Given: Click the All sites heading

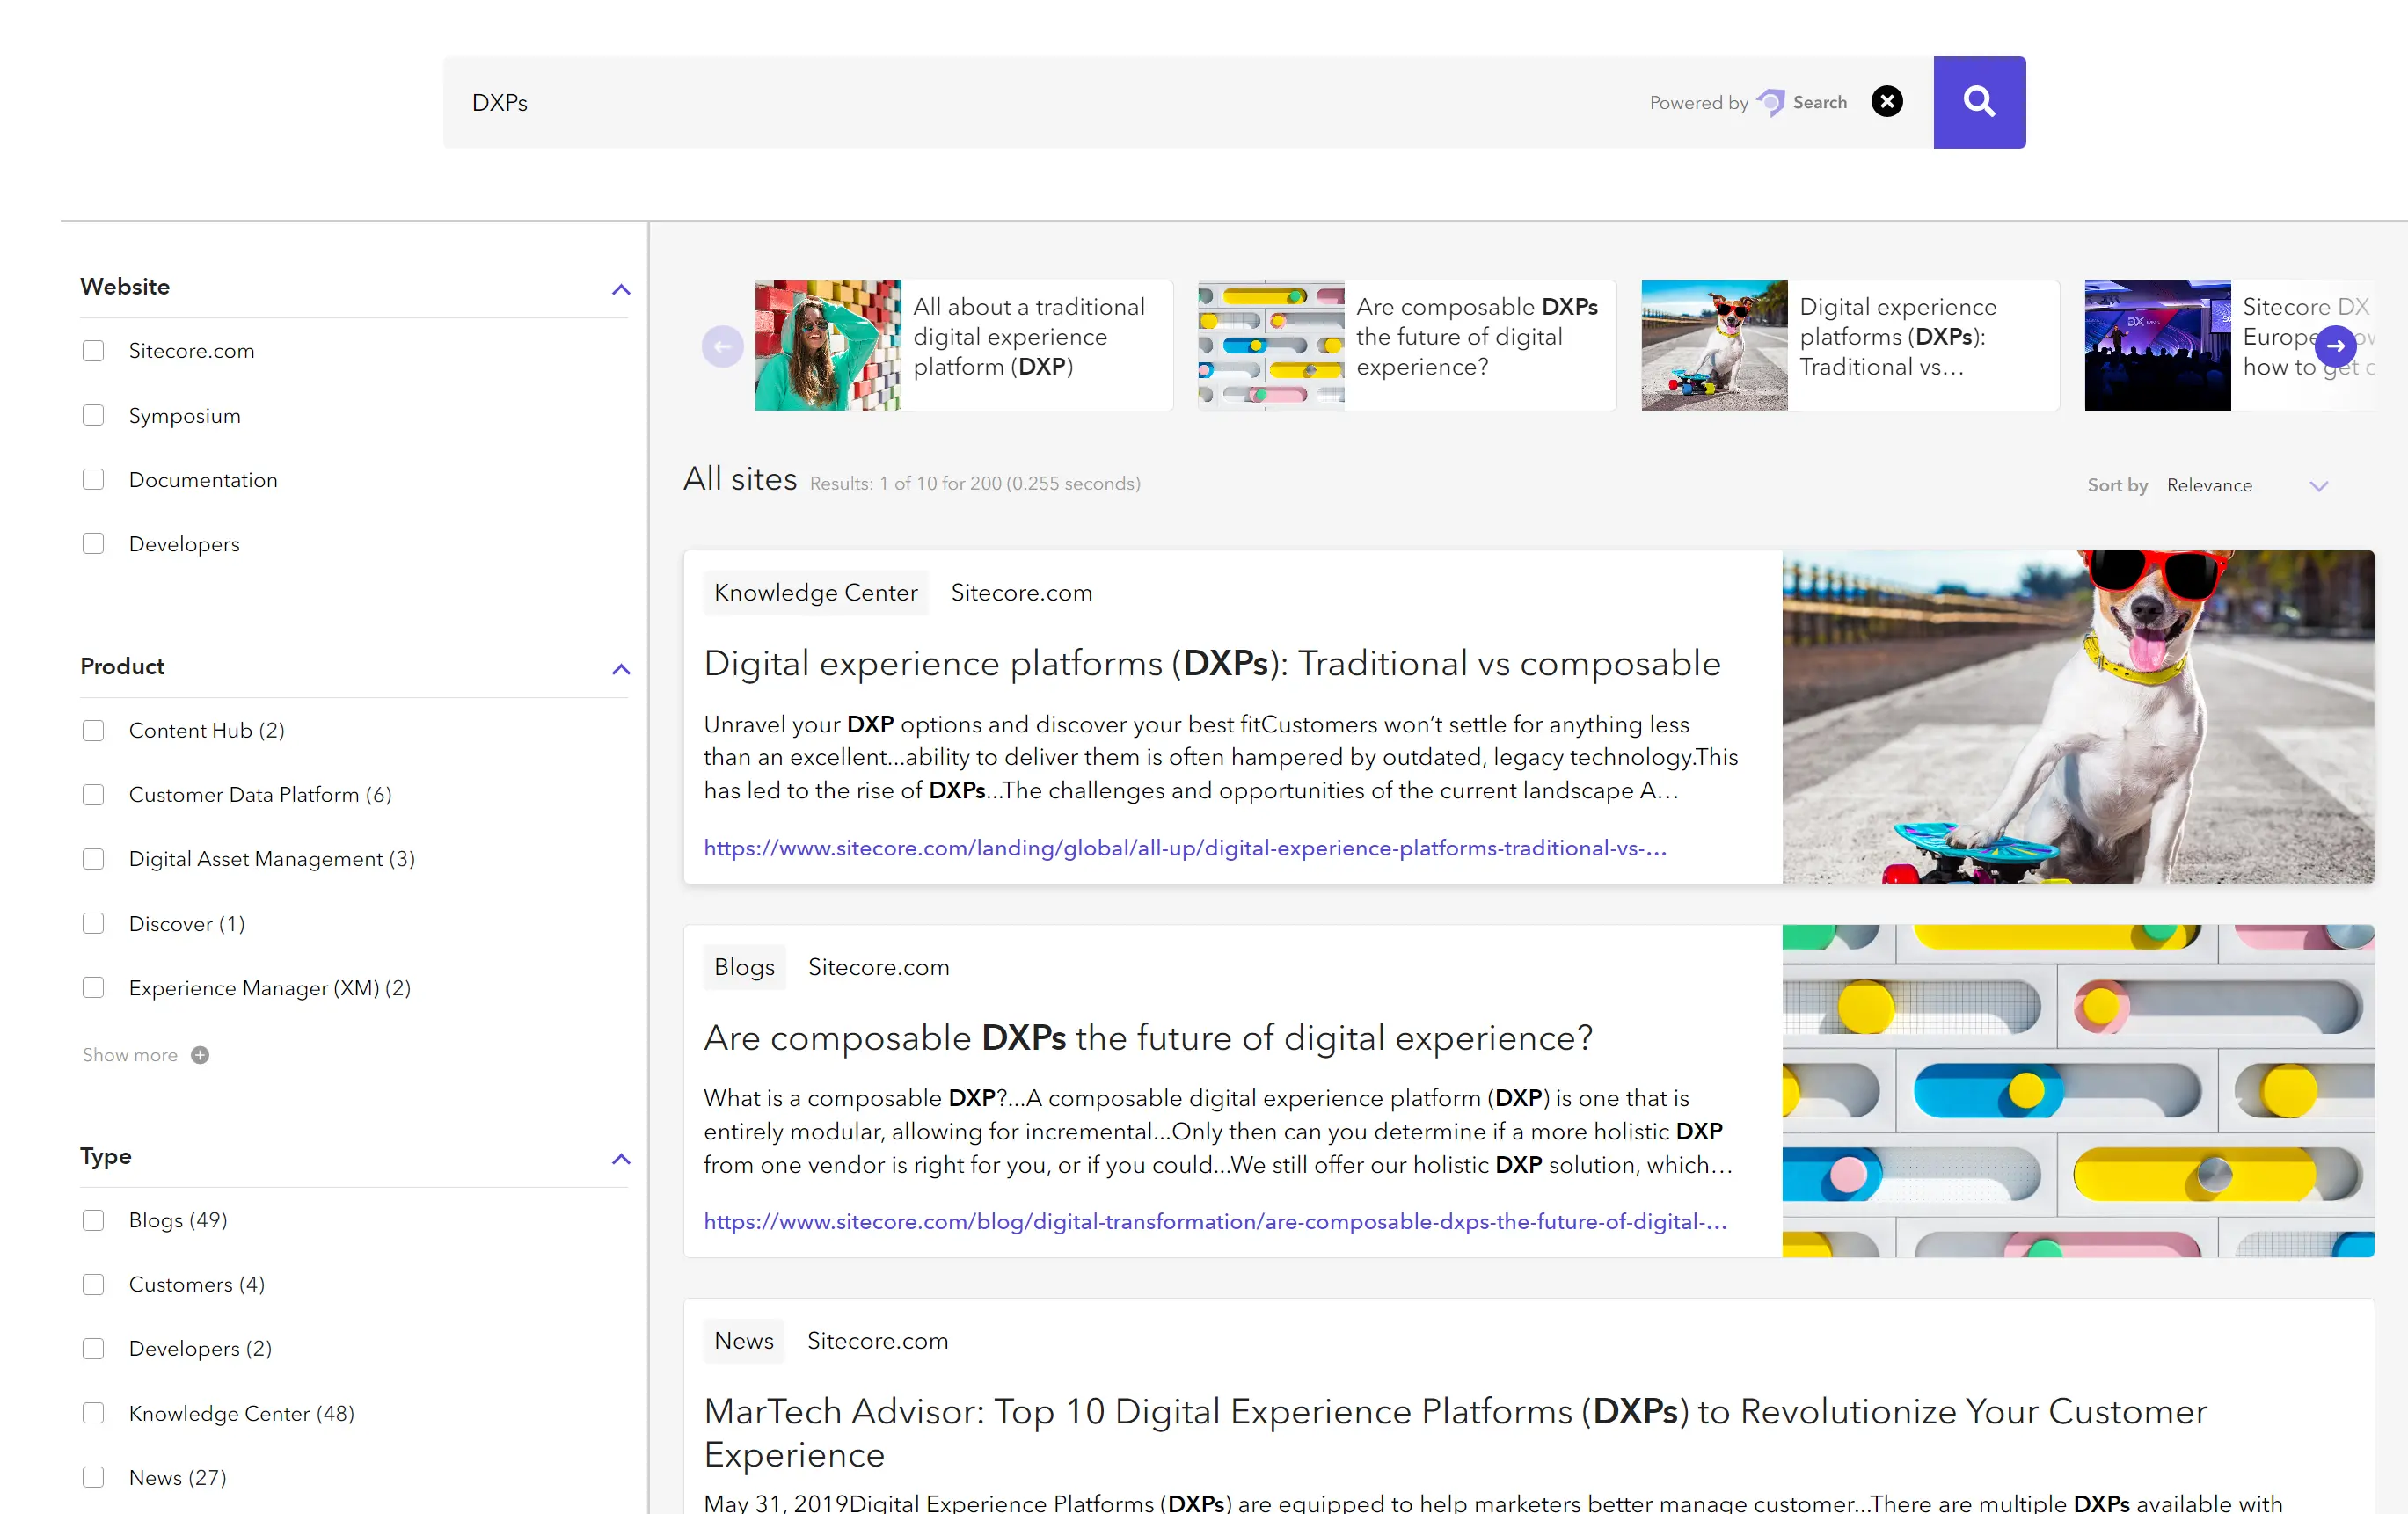Looking at the screenshot, I should (740, 479).
